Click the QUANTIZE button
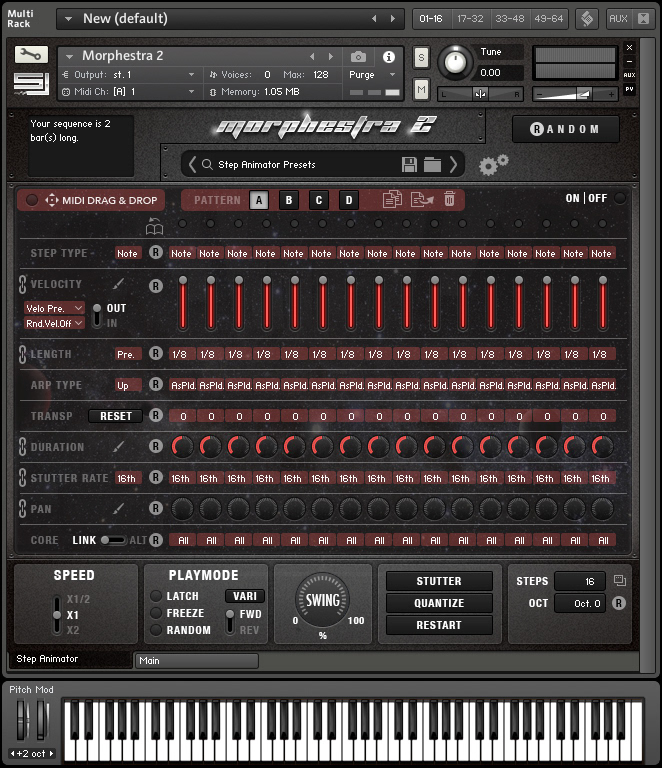The height and width of the screenshot is (768, 662). click(439, 603)
